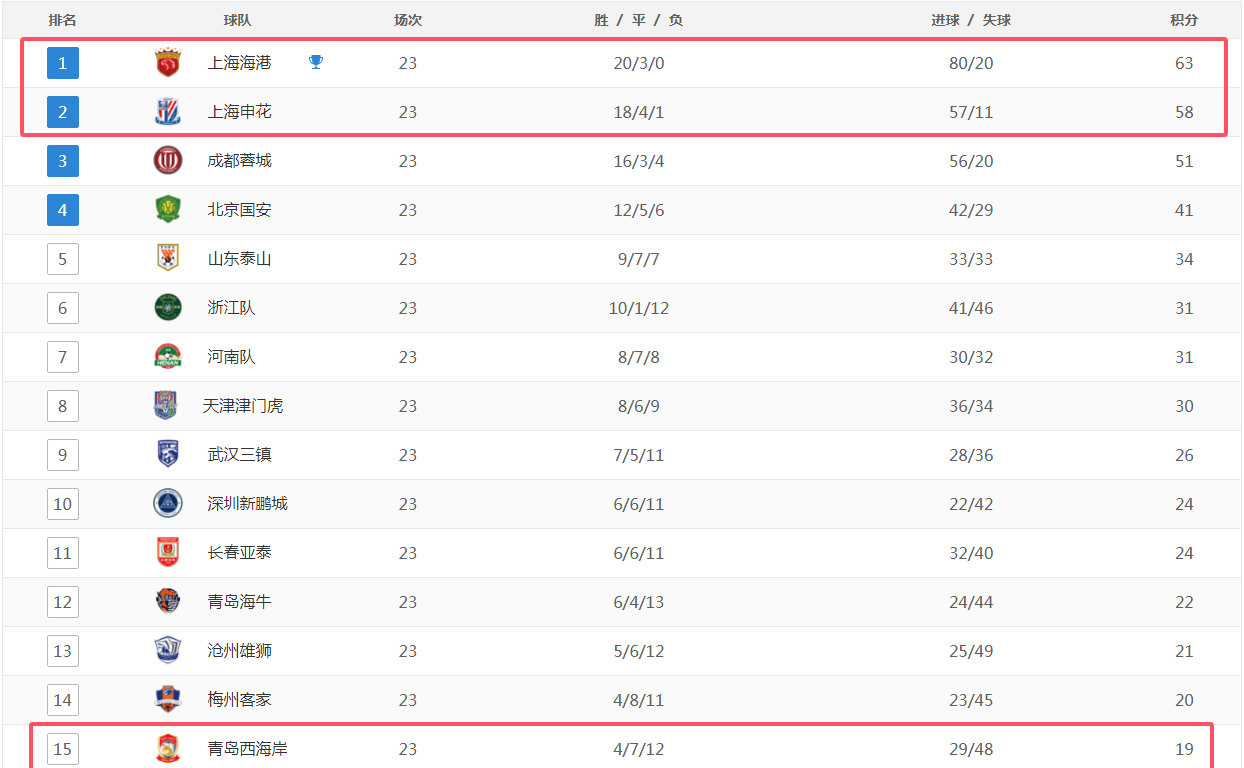Viewport: 1244px width, 768px height.
Task: Click rank badge number 1
Action: tap(63, 63)
